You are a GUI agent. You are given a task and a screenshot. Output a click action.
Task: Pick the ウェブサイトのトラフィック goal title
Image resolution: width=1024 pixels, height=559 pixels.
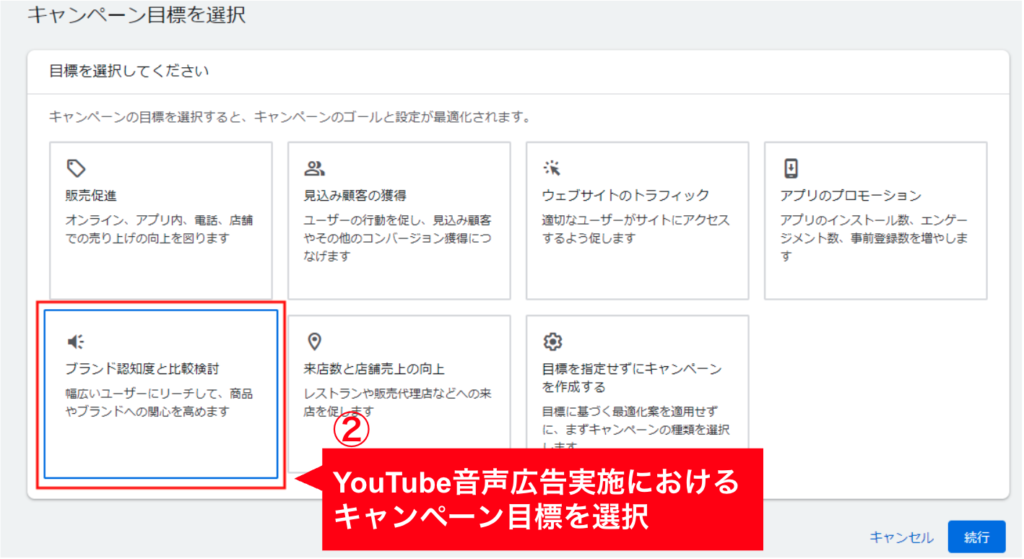tap(625, 196)
